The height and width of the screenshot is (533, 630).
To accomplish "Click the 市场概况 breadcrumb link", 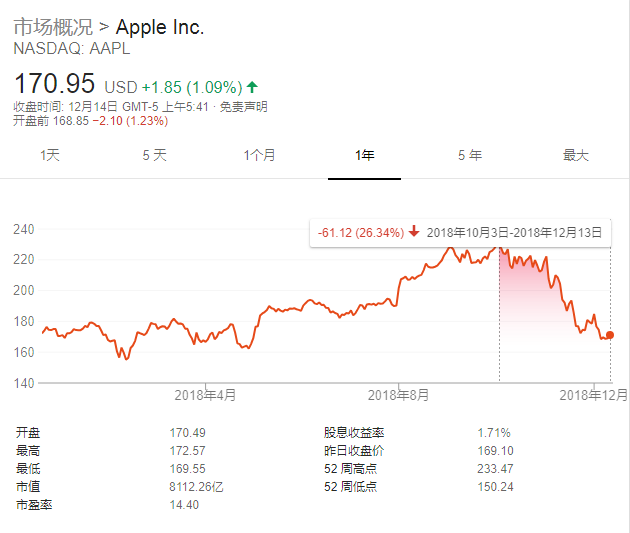I will pos(52,27).
